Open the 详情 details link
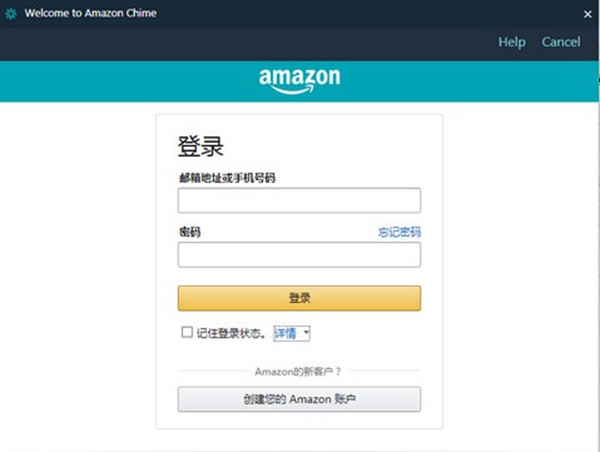Screen dimensions: 600x452 285,333
